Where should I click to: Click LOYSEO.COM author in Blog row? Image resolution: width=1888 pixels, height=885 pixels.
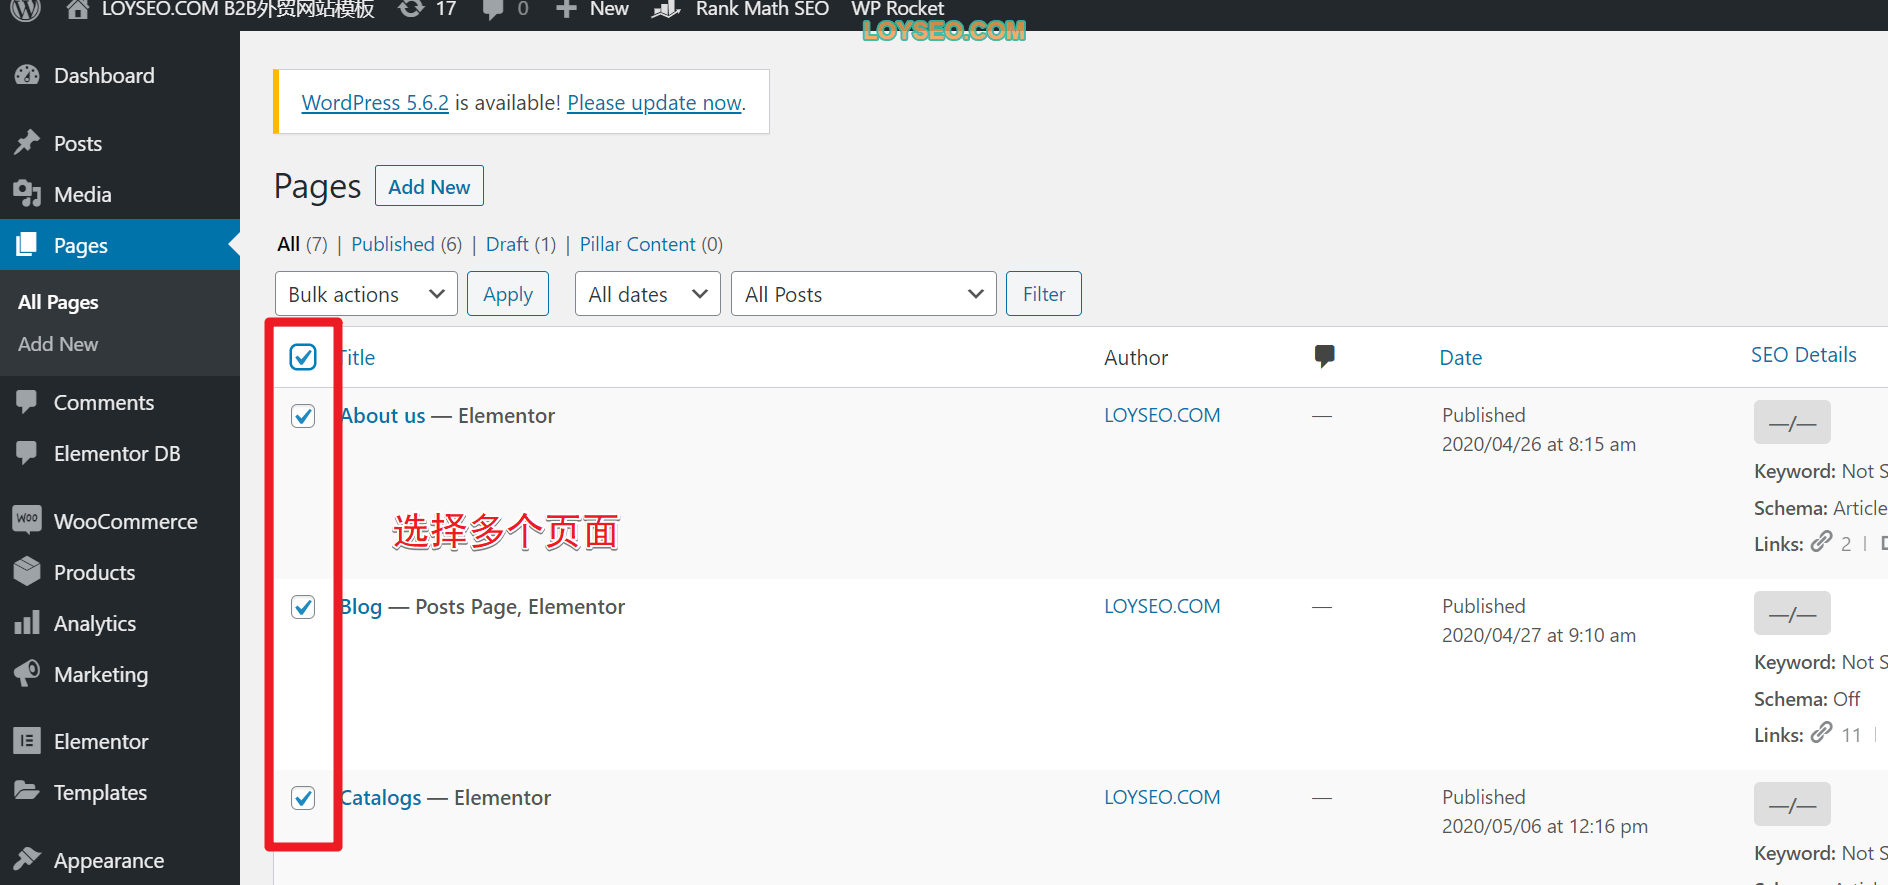(1162, 606)
